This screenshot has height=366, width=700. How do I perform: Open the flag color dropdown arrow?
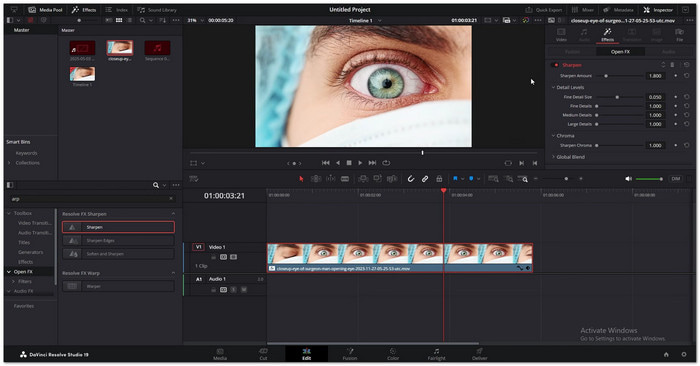coord(462,179)
